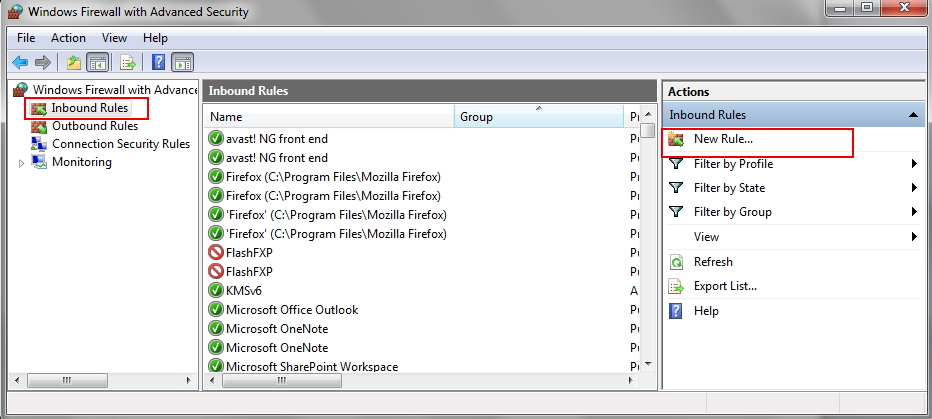This screenshot has height=419, width=932.
Task: Click the blue Help toolbar icon
Action: 159,62
